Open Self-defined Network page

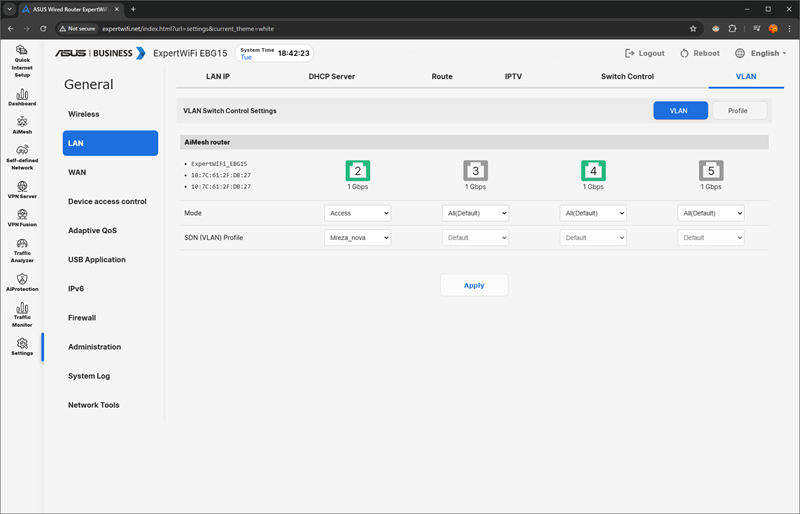click(21, 152)
